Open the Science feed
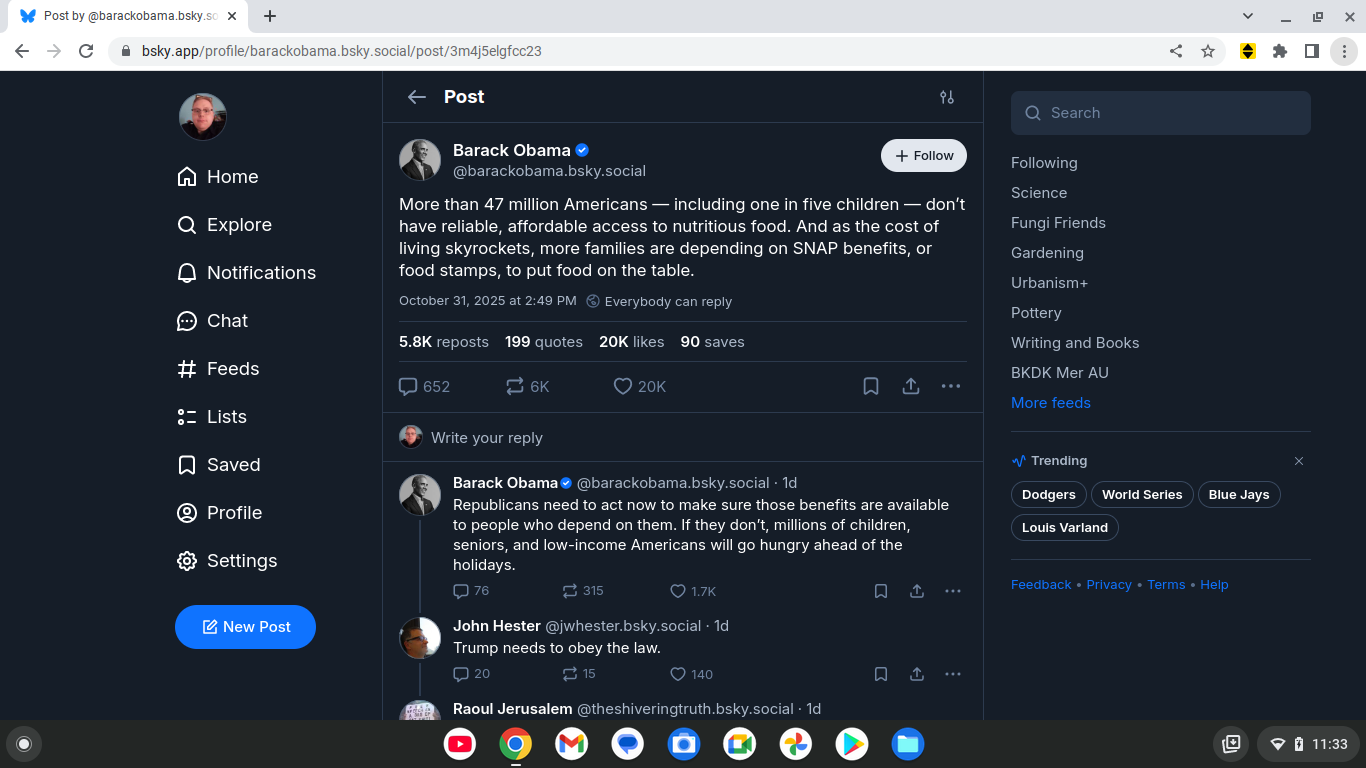This screenshot has width=1366, height=768. click(1039, 193)
